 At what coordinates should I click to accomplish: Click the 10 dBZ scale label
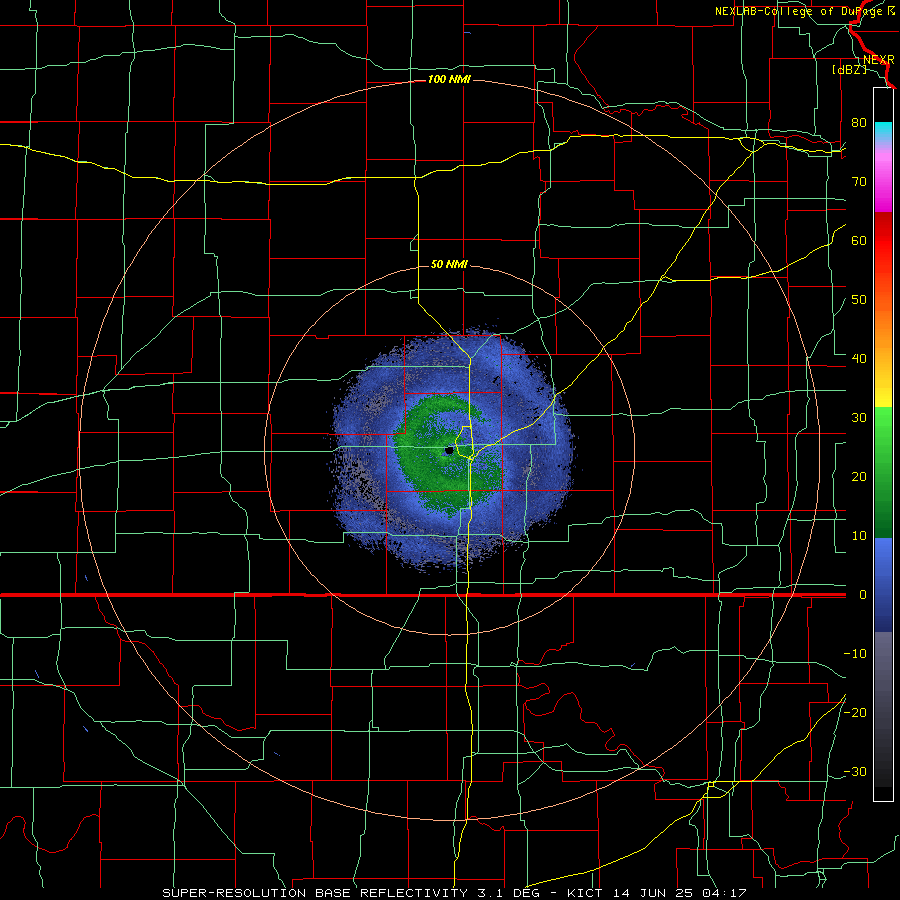coord(859,536)
